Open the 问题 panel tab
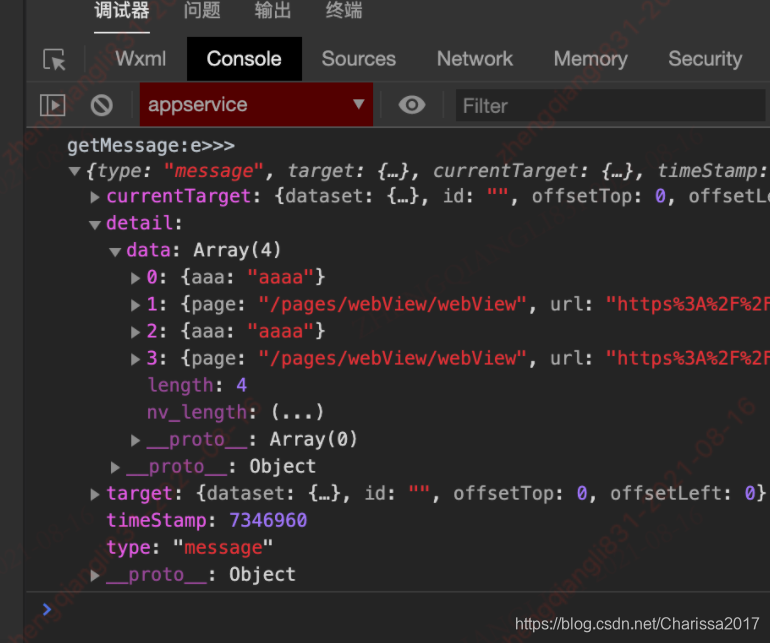This screenshot has height=643, width=770. tap(202, 11)
